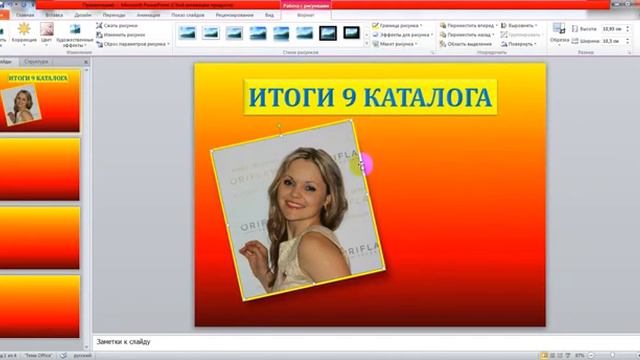
Task: Click the Ширина width input field
Action: (612, 41)
